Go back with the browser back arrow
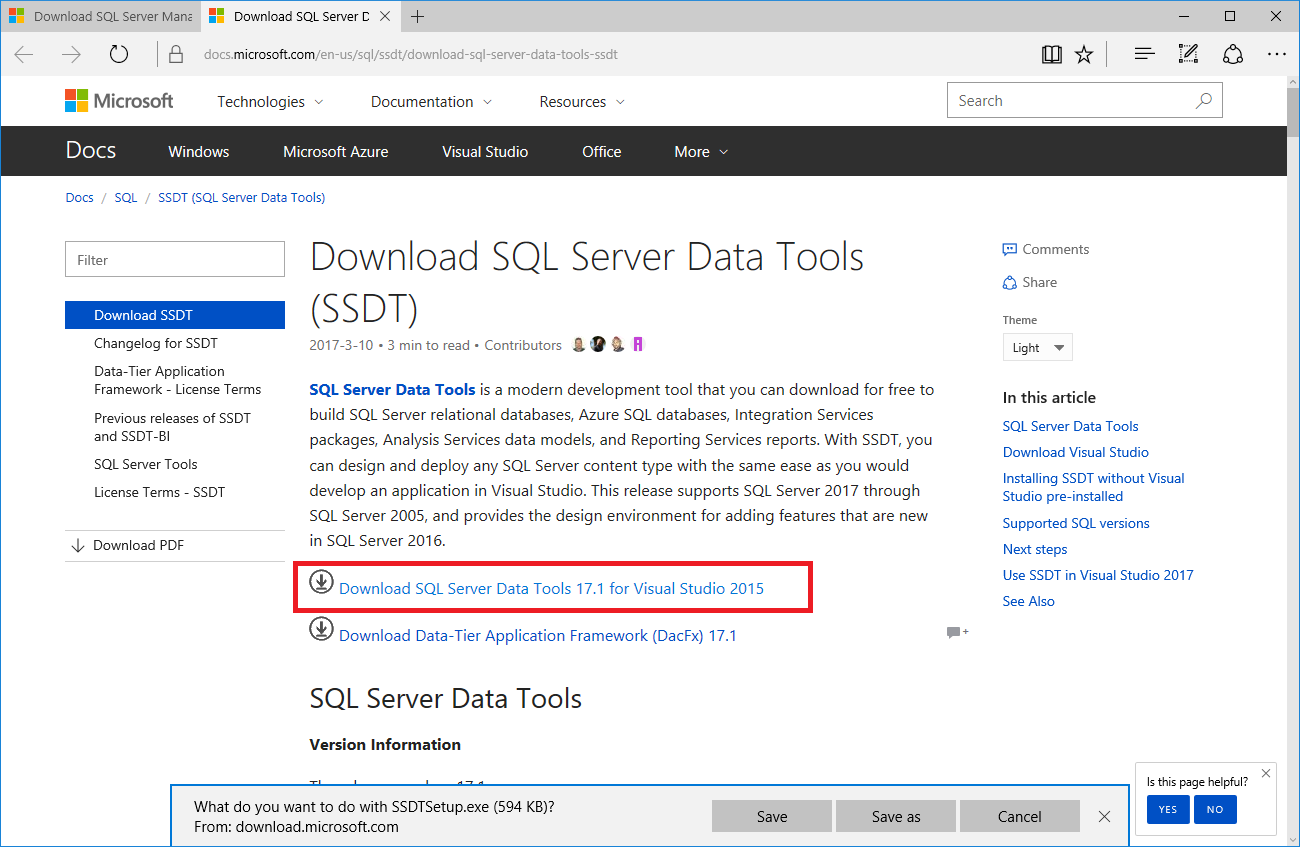Image resolution: width=1300 pixels, height=847 pixels. click(25, 54)
